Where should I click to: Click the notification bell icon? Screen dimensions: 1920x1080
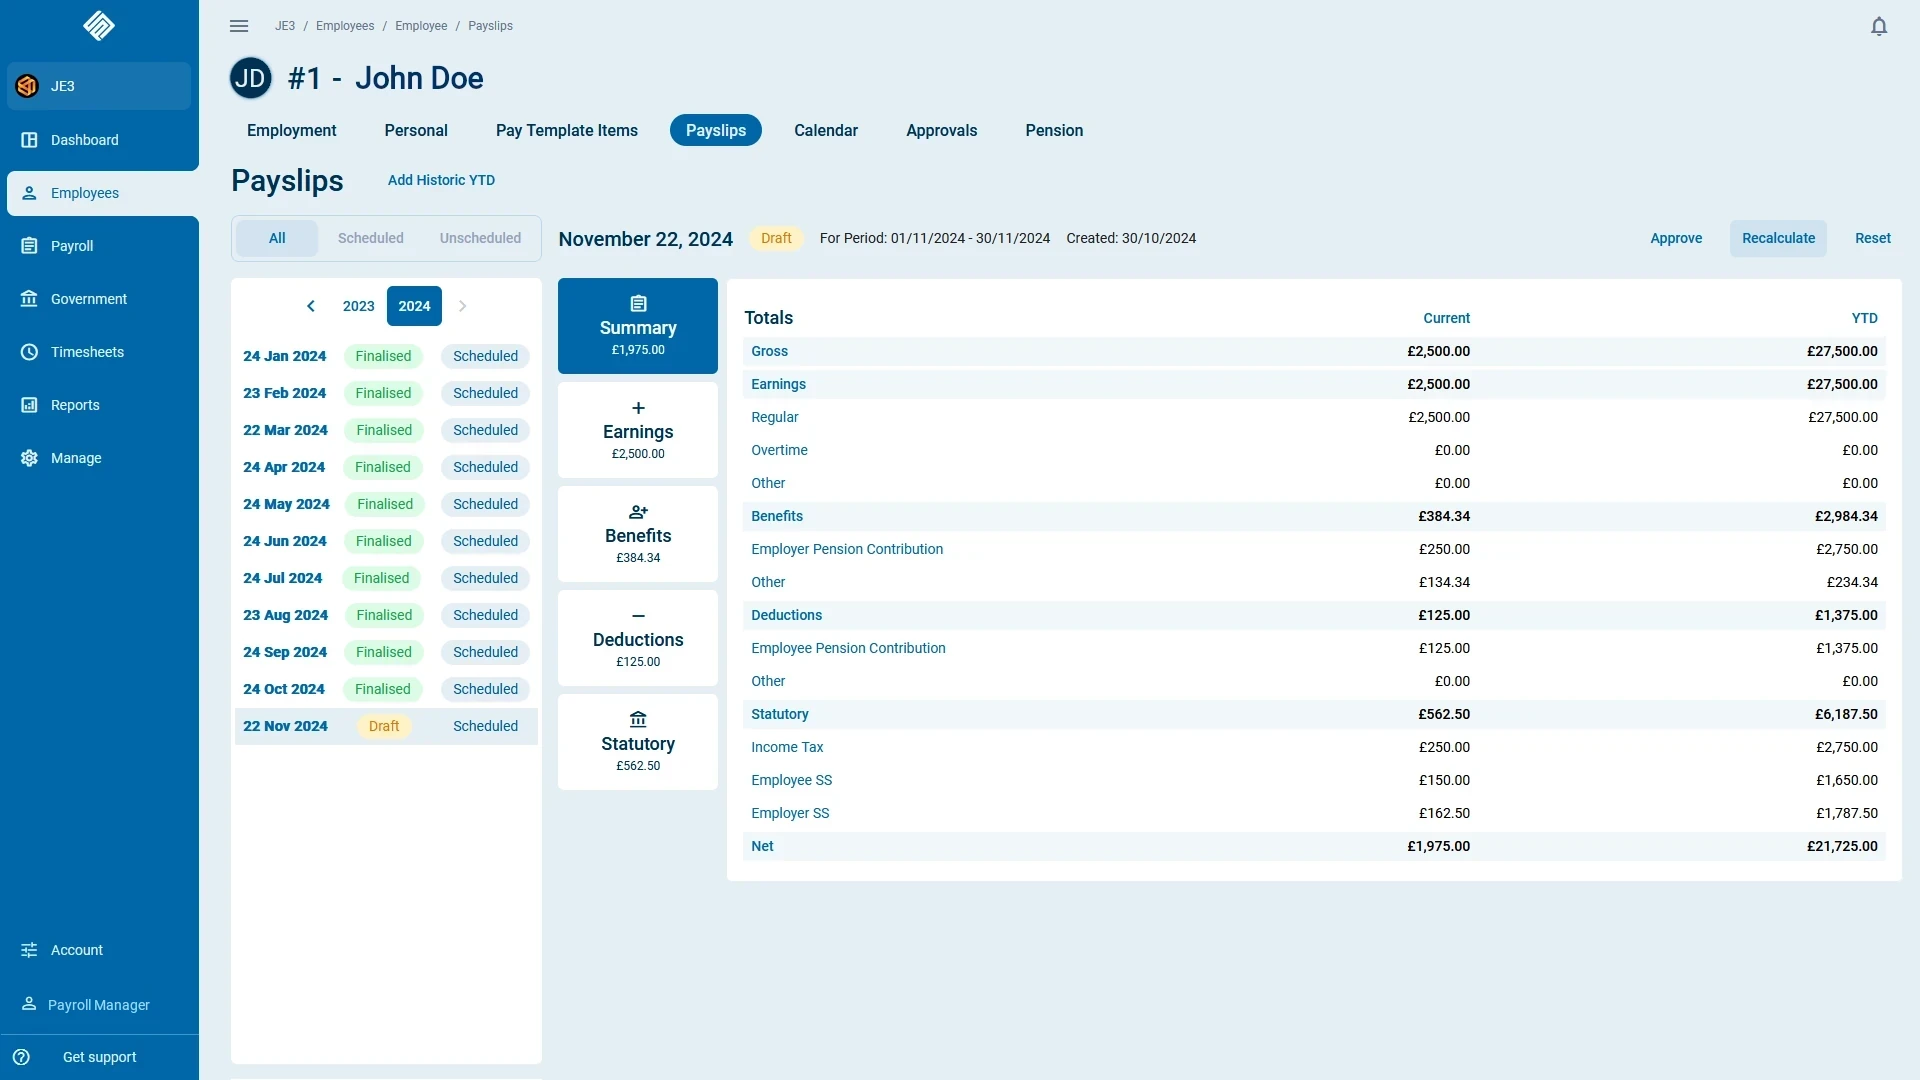point(1878,25)
